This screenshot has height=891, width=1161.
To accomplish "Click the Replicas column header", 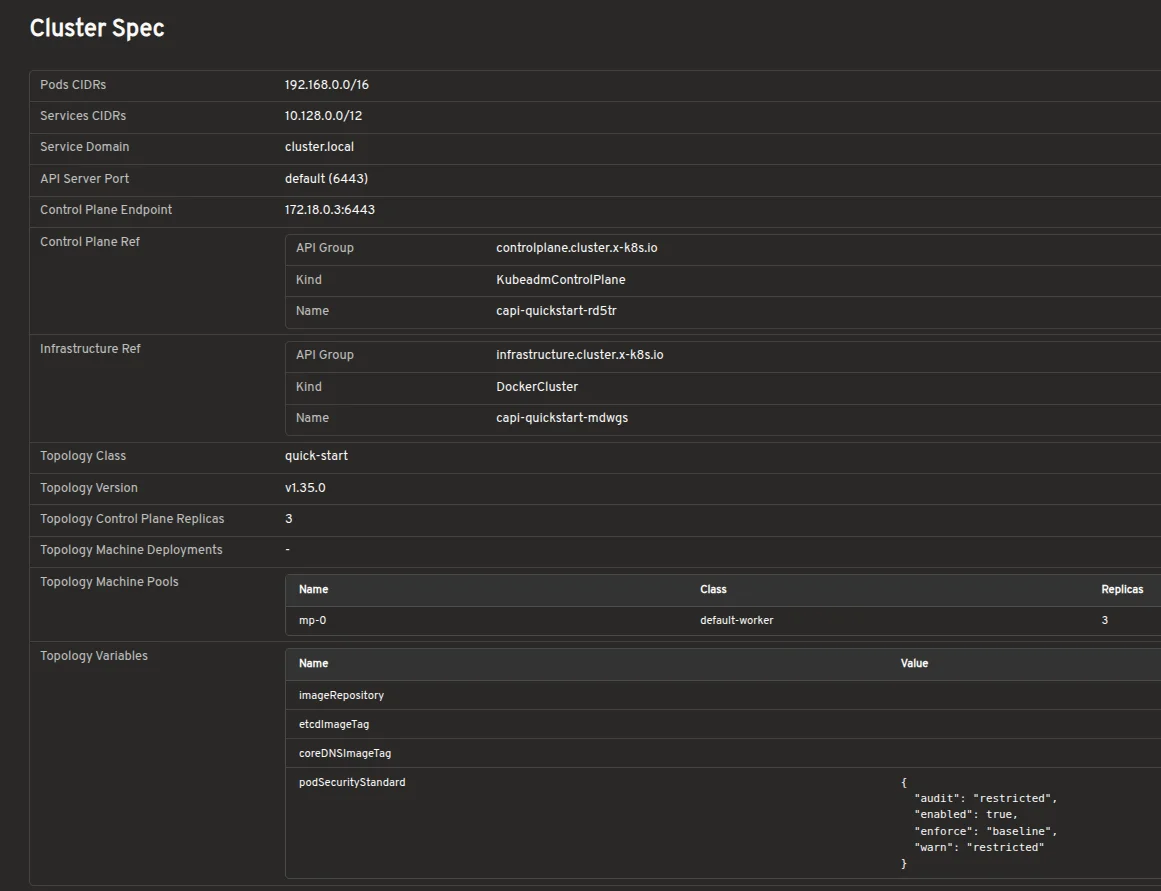I will click(x=1122, y=590).
